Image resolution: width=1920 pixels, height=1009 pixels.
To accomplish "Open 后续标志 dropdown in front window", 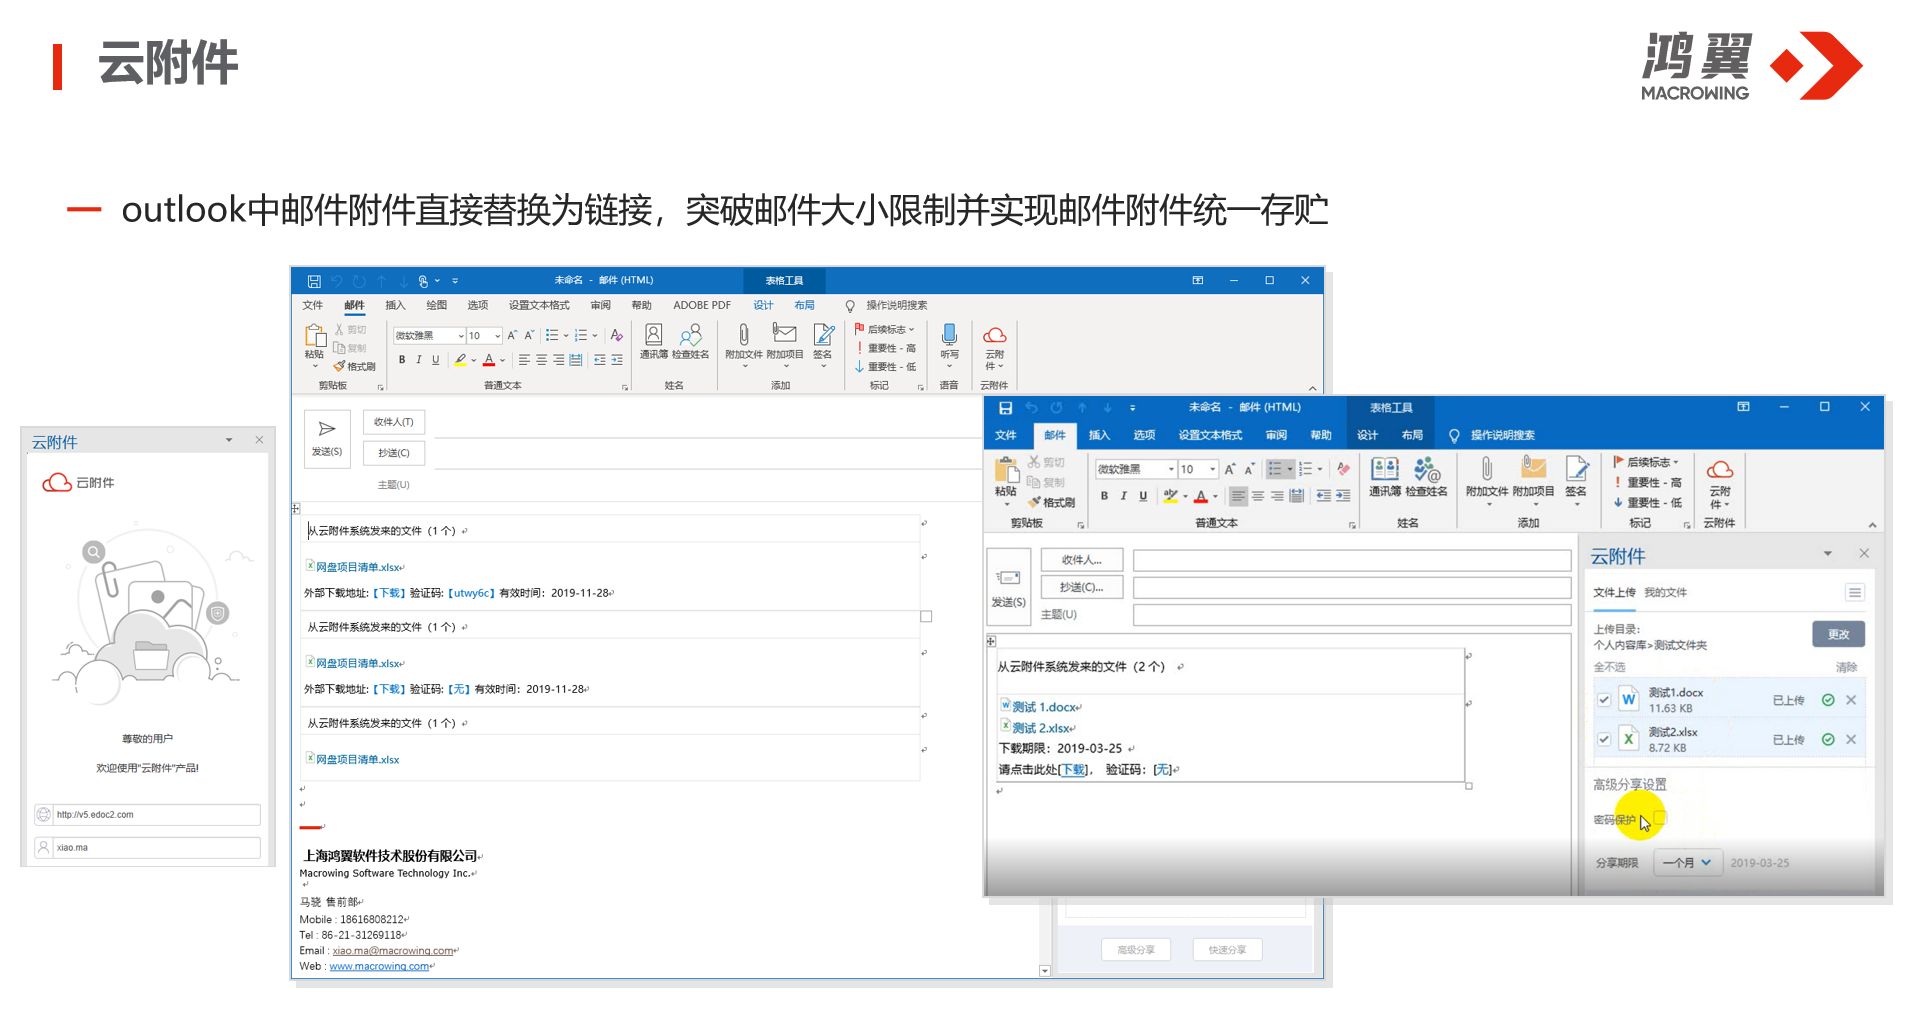I will pyautogui.click(x=1650, y=462).
